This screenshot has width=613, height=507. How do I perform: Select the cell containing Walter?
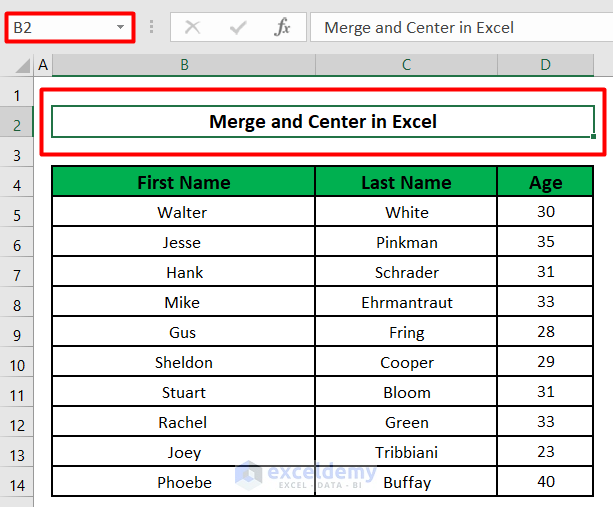pyautogui.click(x=182, y=212)
